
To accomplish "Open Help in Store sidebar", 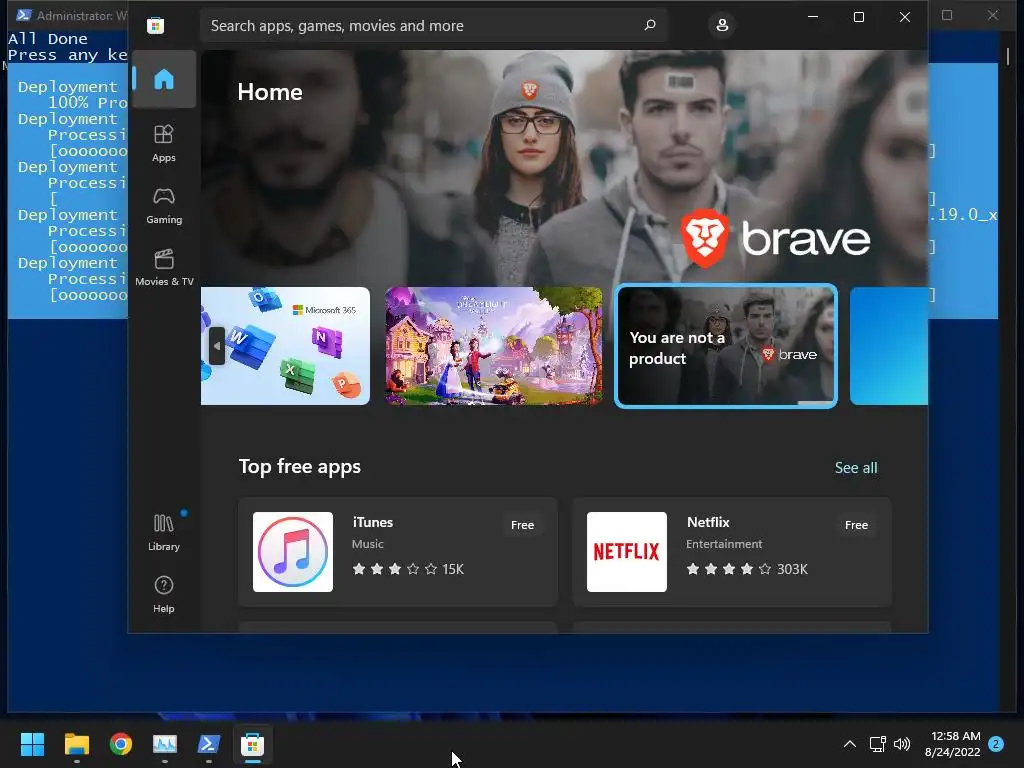I will click(164, 594).
